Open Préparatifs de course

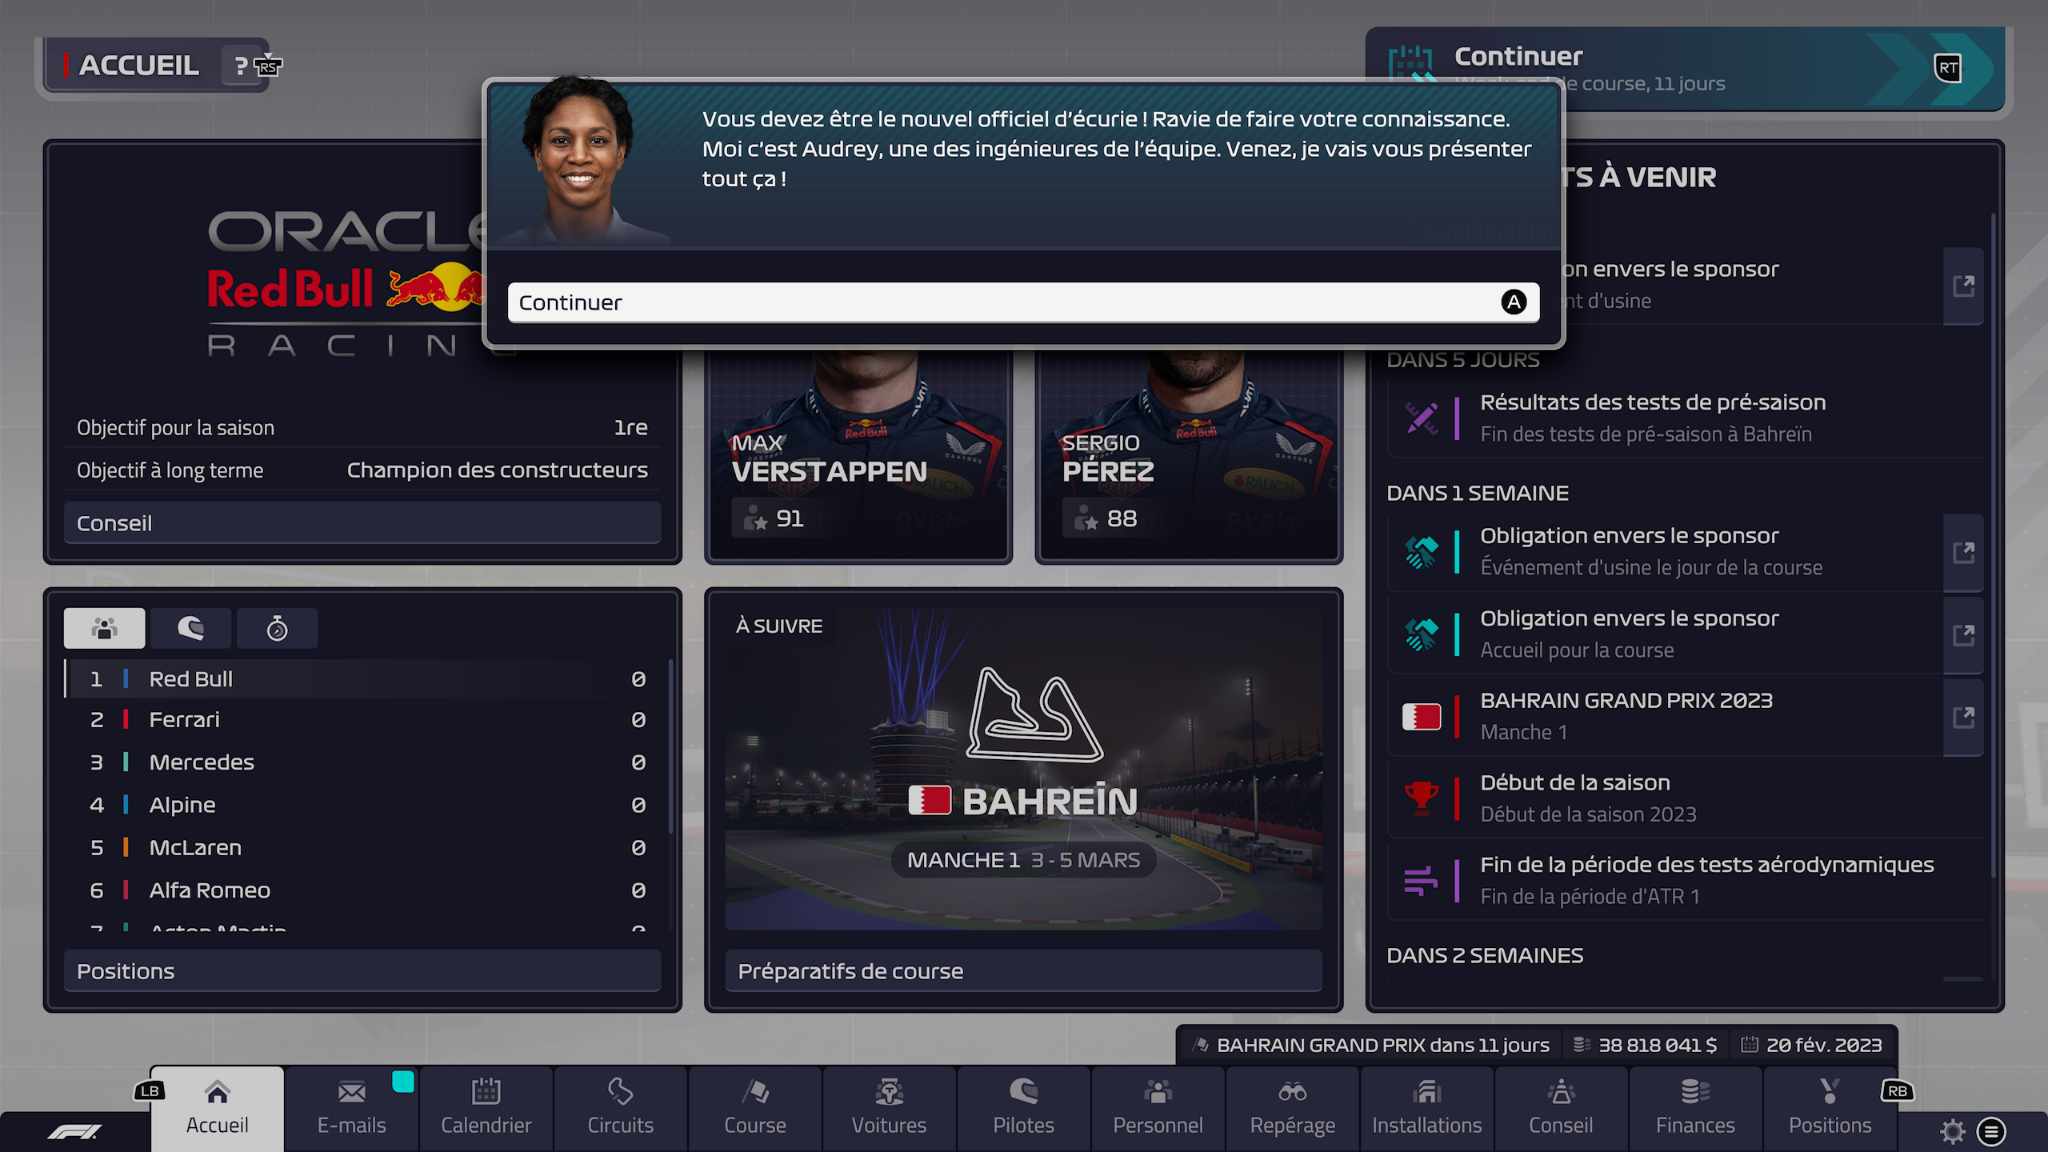click(x=1023, y=971)
